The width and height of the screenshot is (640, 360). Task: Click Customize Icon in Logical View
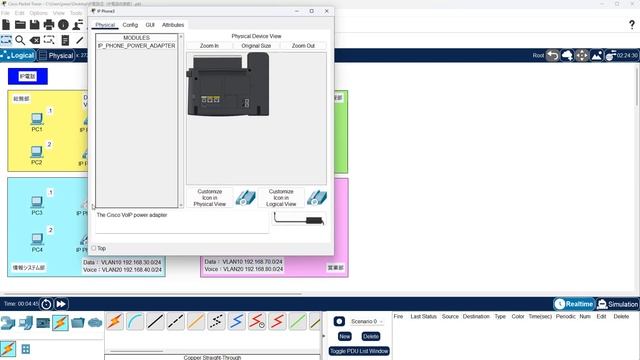click(281, 198)
